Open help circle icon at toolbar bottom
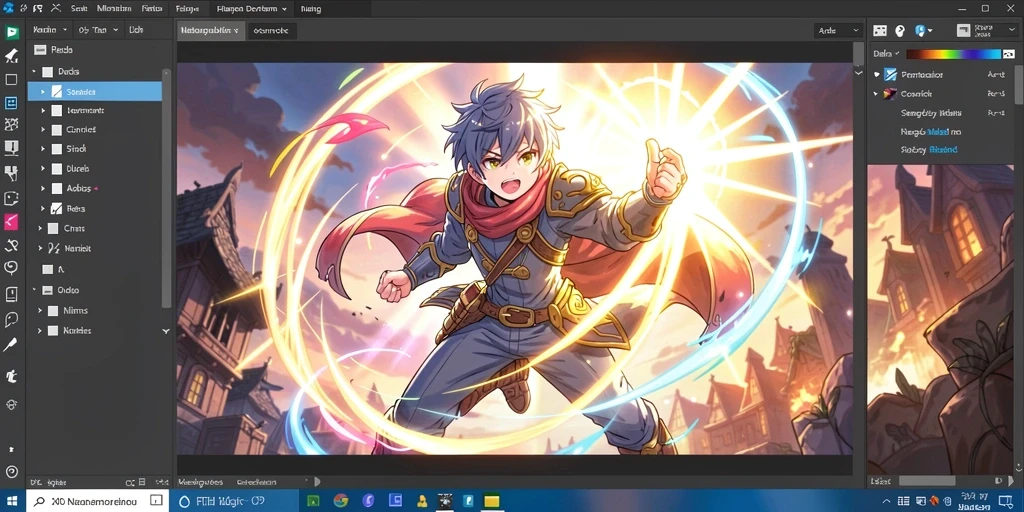1024x512 pixels. click(11, 472)
